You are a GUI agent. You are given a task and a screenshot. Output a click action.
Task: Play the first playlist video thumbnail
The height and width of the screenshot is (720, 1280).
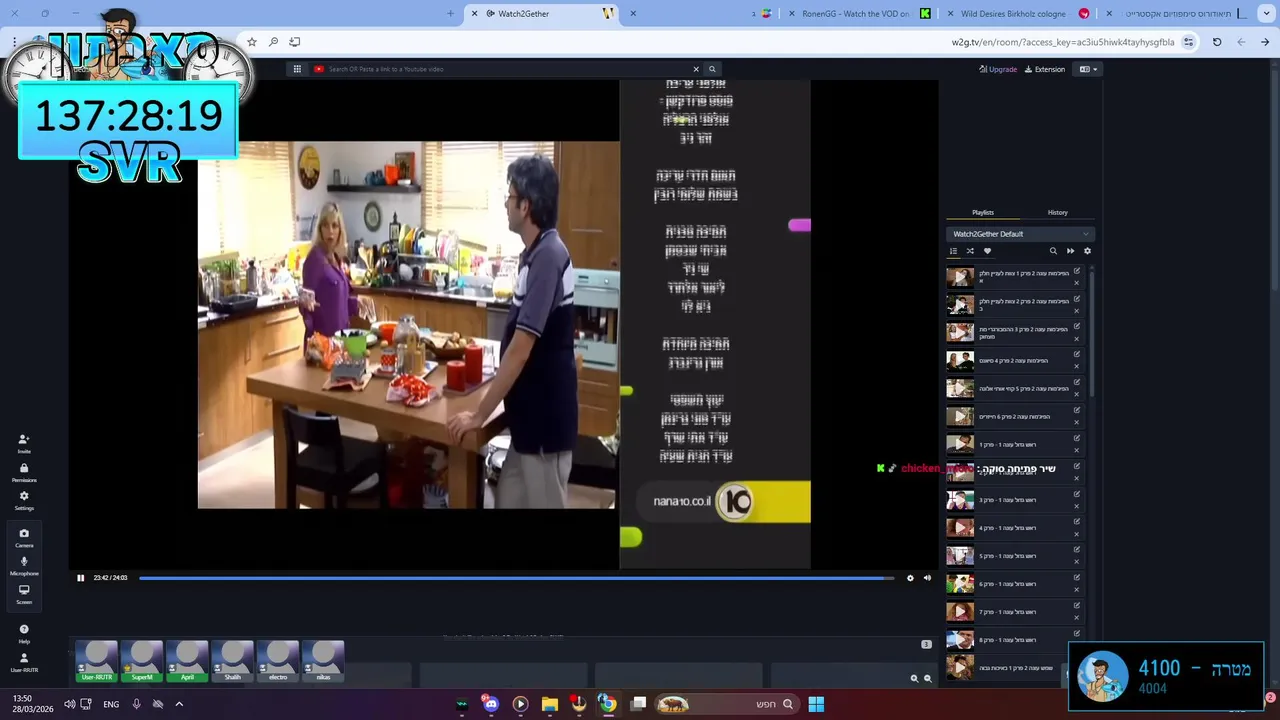(960, 277)
